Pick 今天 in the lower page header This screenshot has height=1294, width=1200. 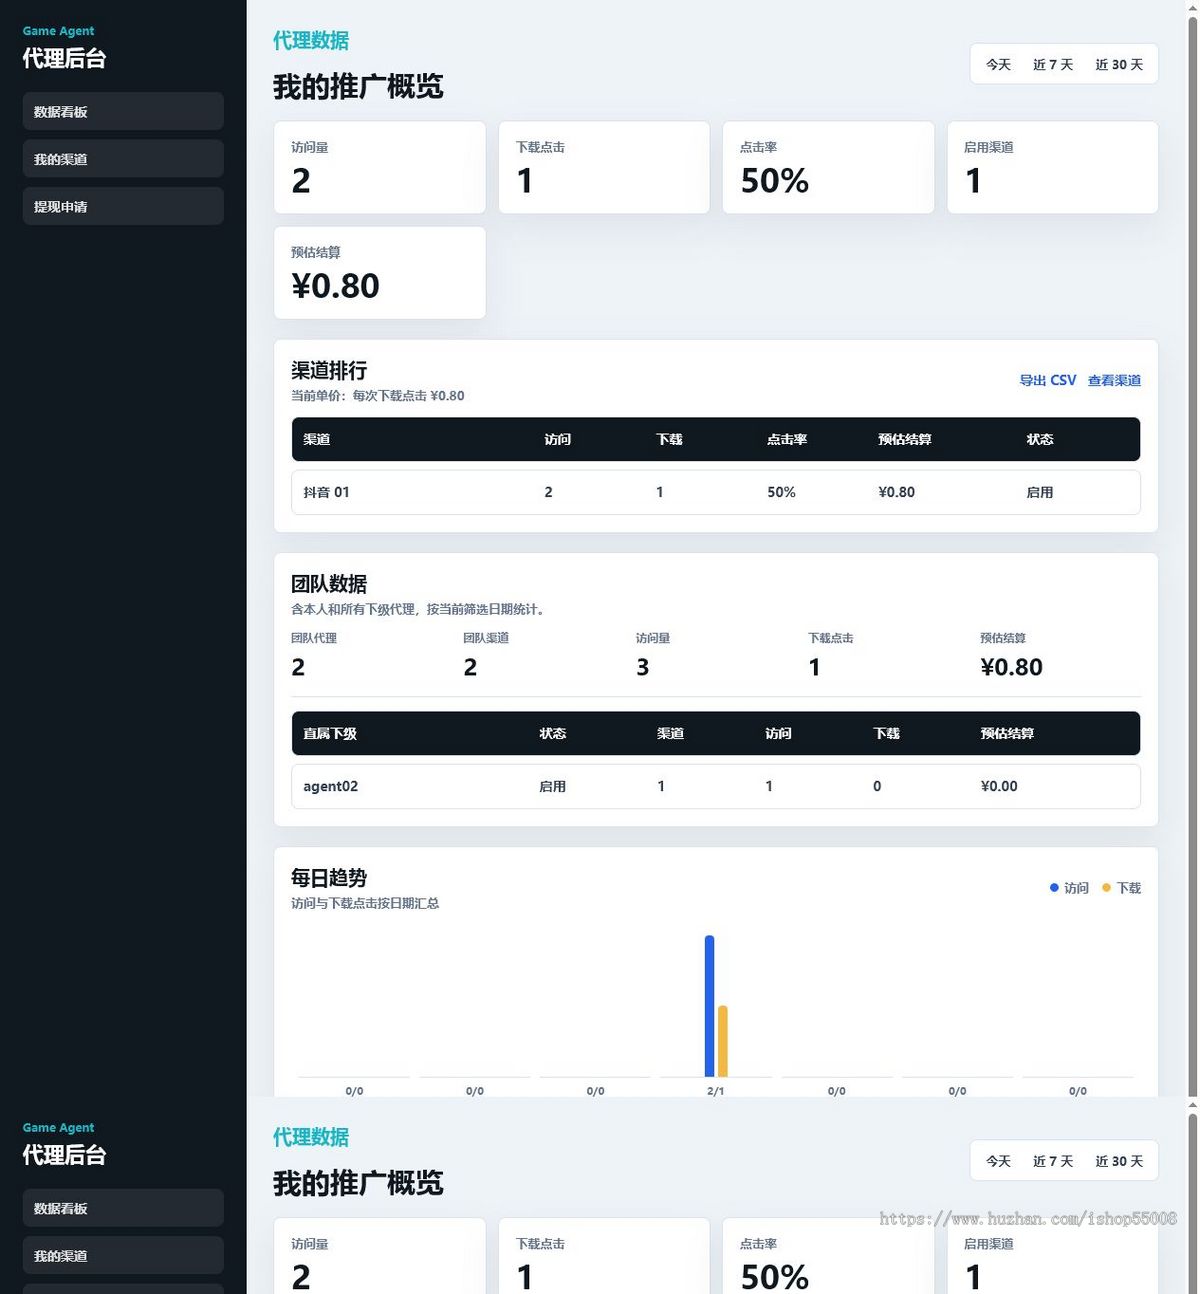(x=998, y=1161)
